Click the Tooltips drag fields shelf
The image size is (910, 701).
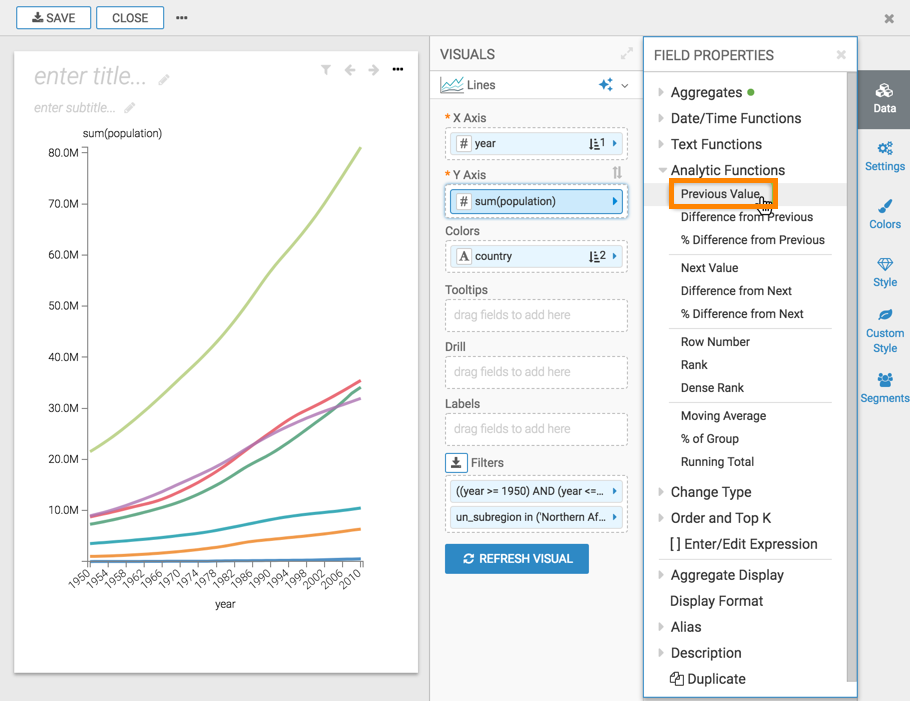(536, 315)
